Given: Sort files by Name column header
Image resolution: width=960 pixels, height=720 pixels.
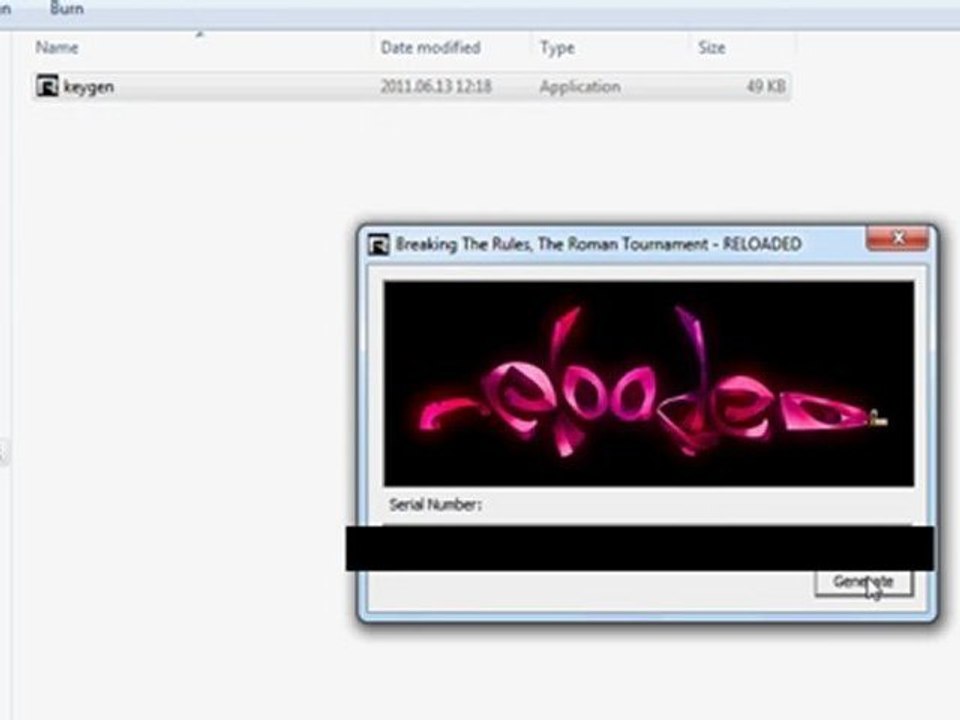Looking at the screenshot, I should (57, 47).
